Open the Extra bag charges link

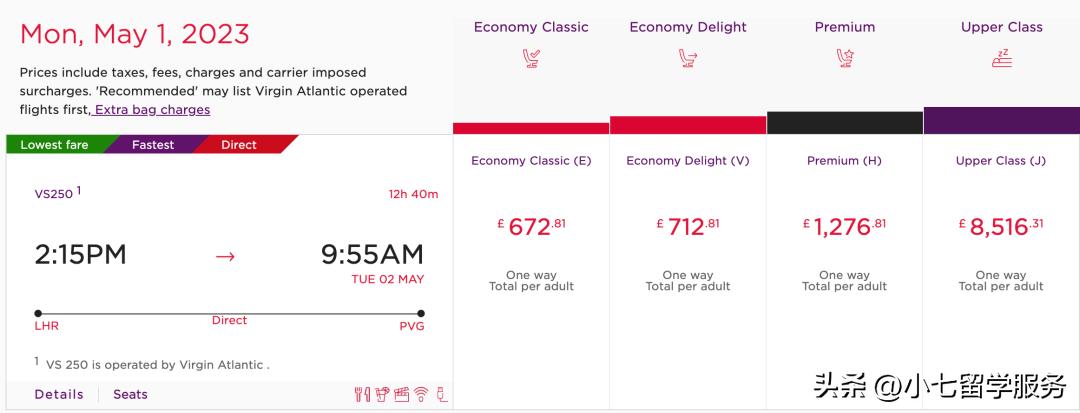(152, 110)
